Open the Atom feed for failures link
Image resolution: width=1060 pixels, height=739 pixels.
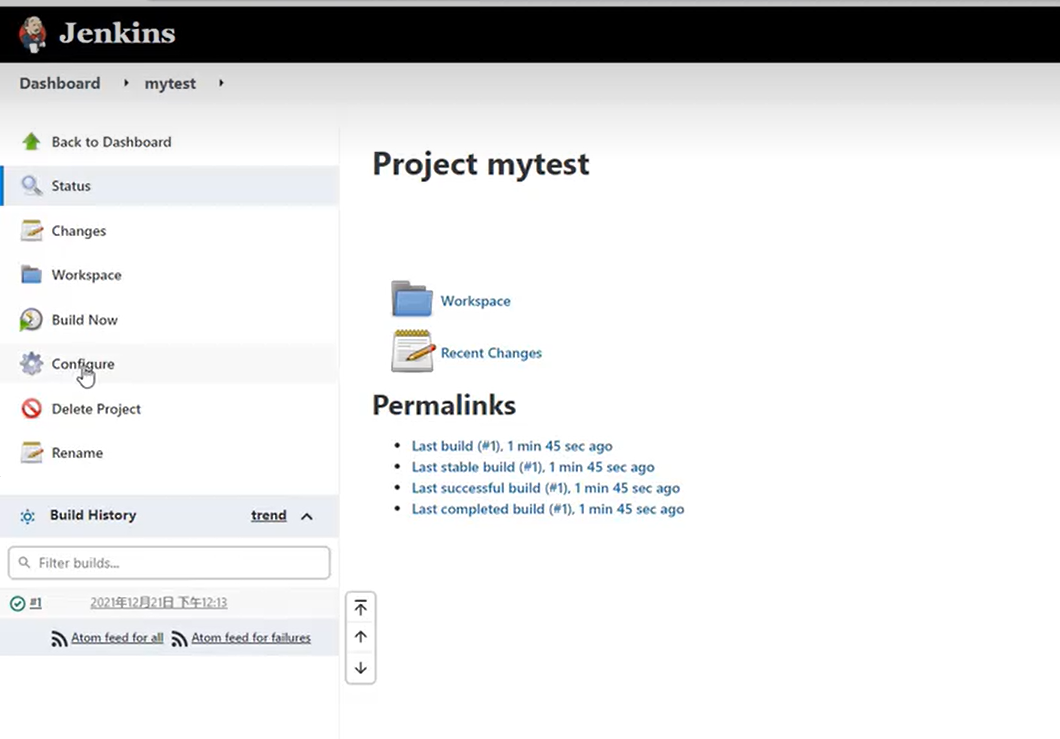251,638
